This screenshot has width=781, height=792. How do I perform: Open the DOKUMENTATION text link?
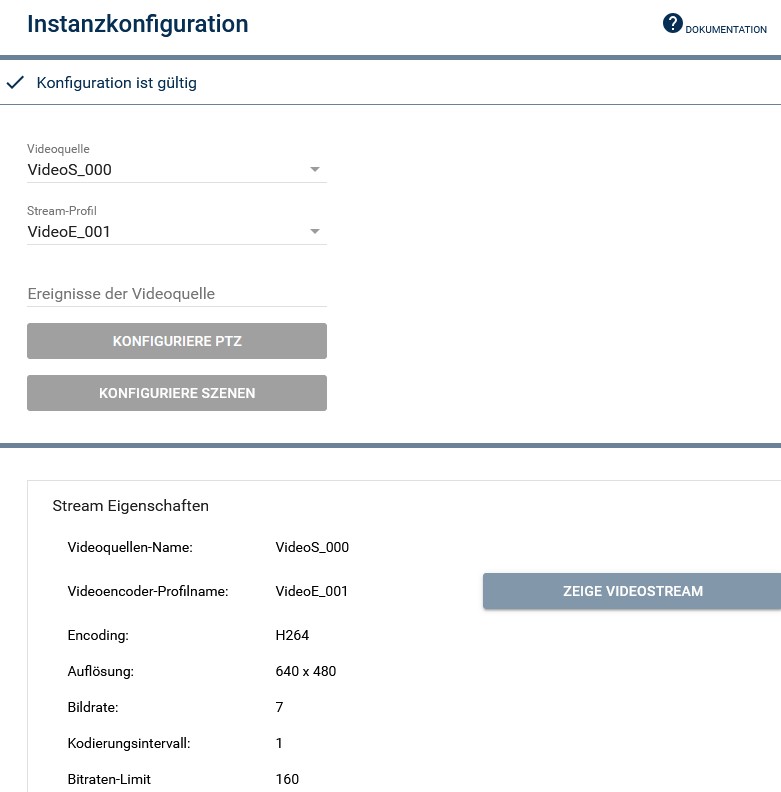[726, 30]
